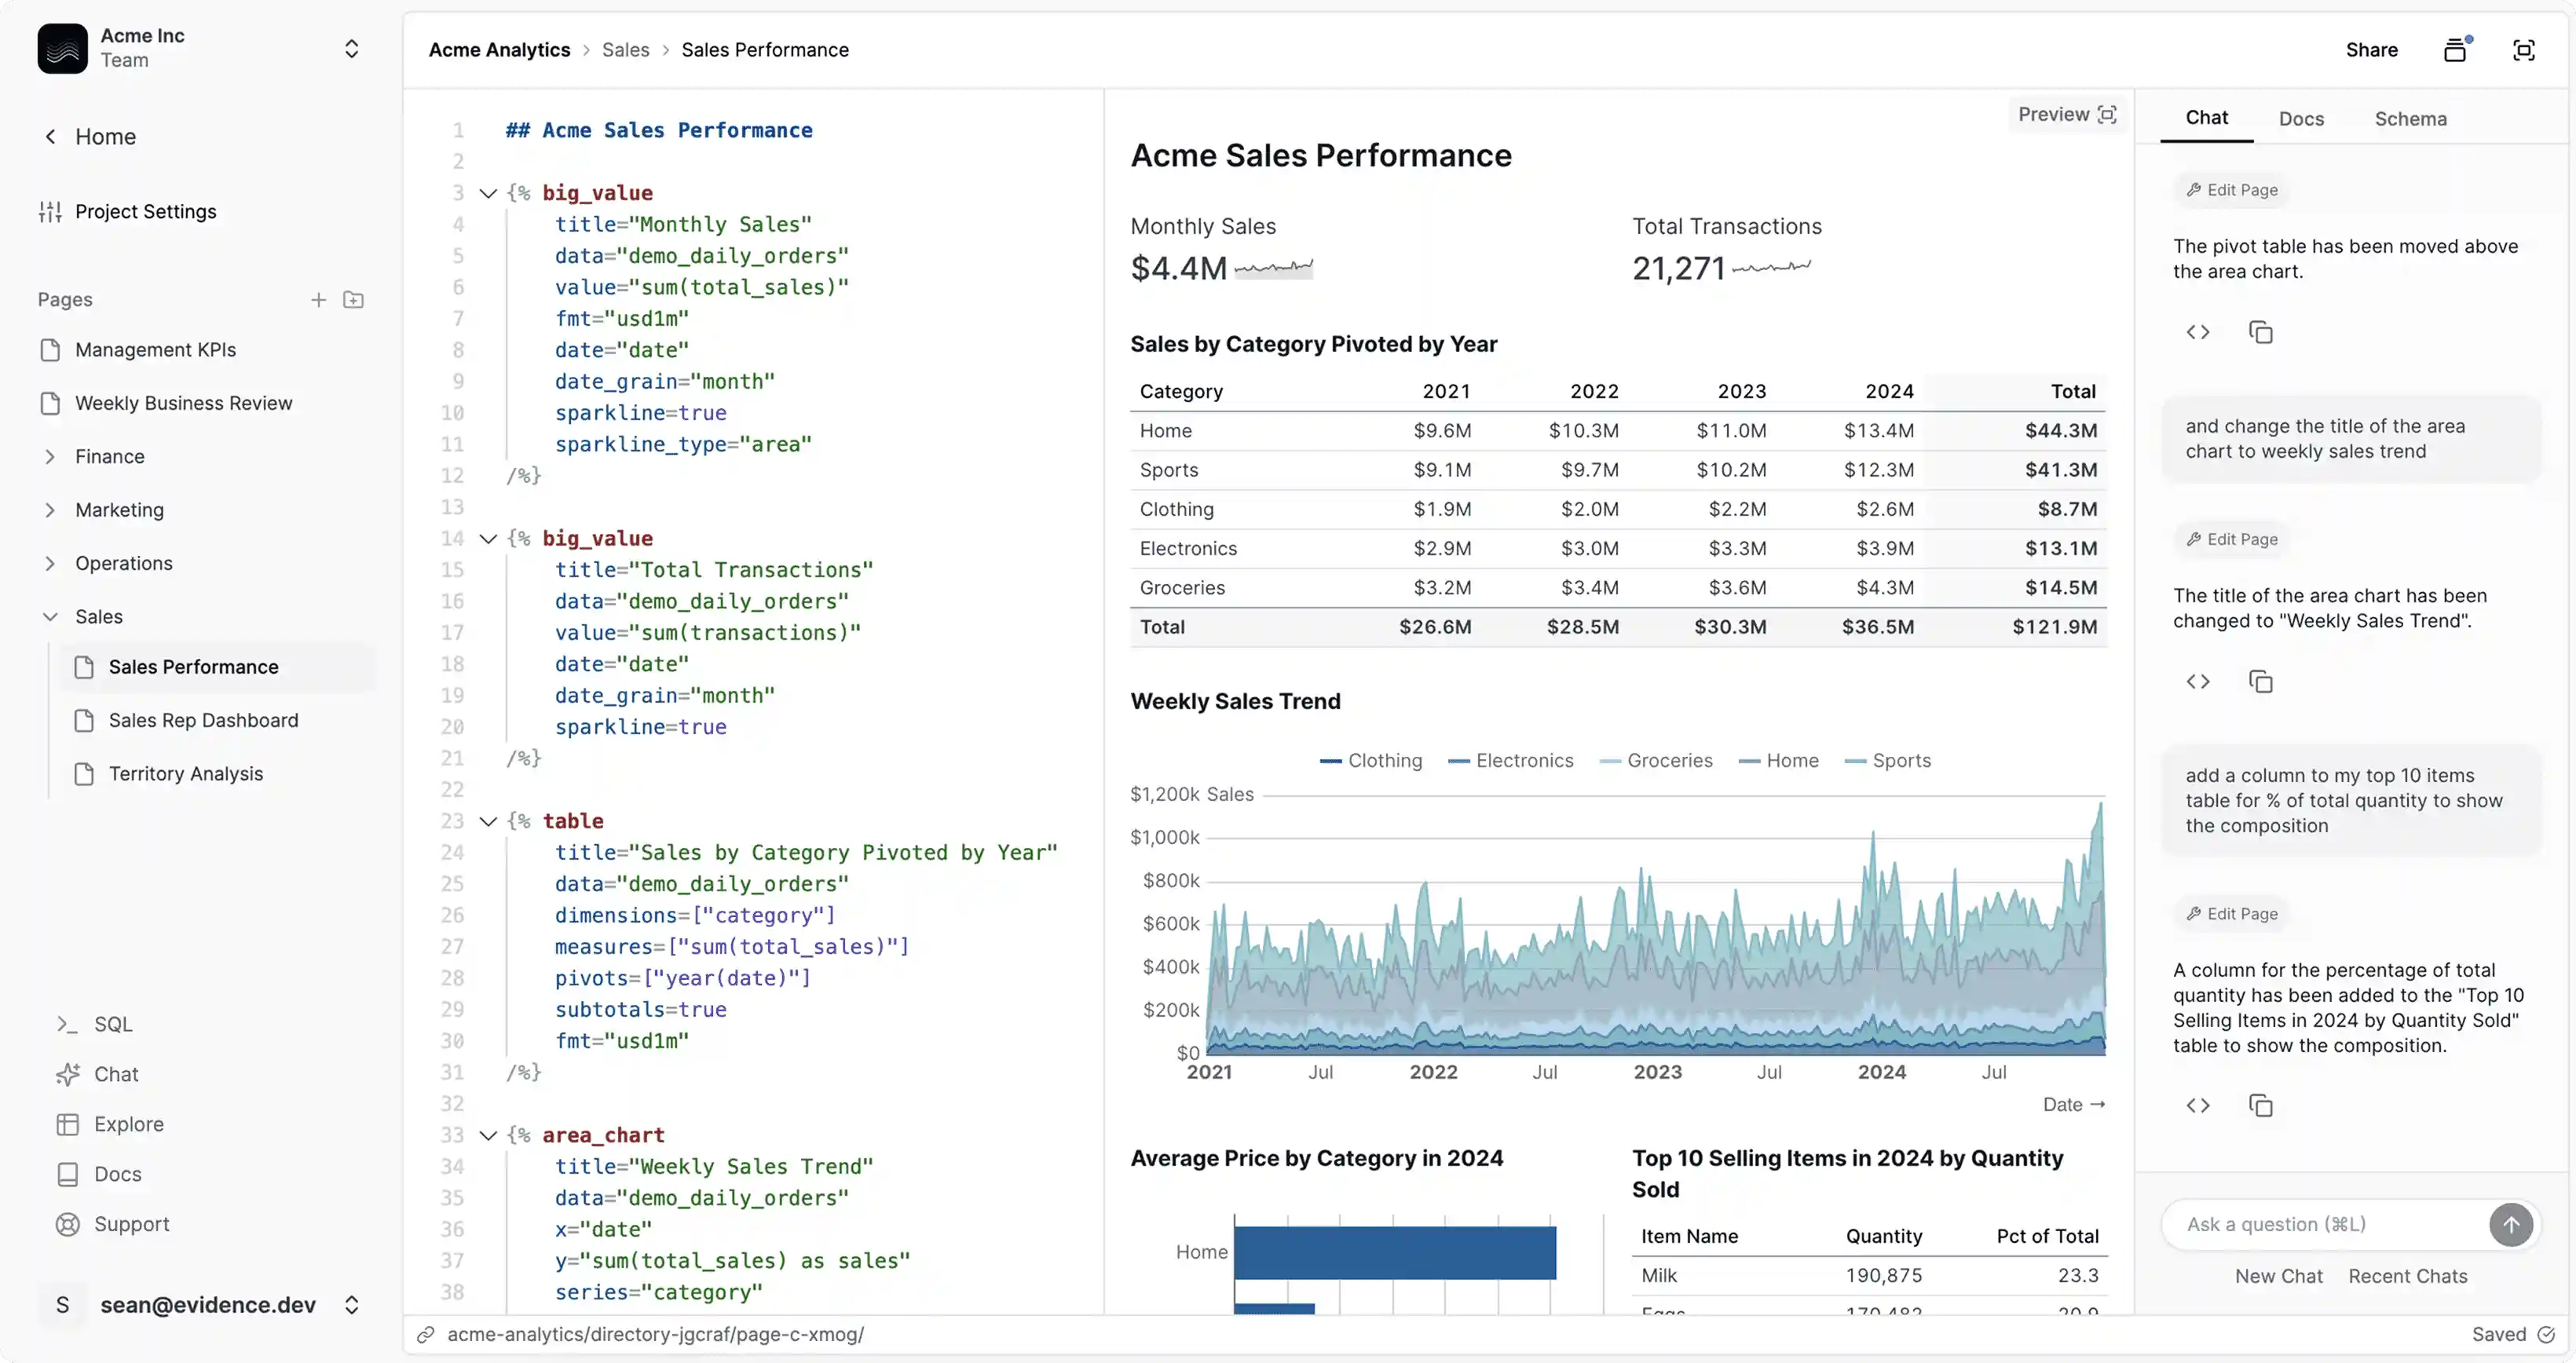Add a new page with the plus icon
Viewport: 2576px width, 1363px height.
[319, 299]
